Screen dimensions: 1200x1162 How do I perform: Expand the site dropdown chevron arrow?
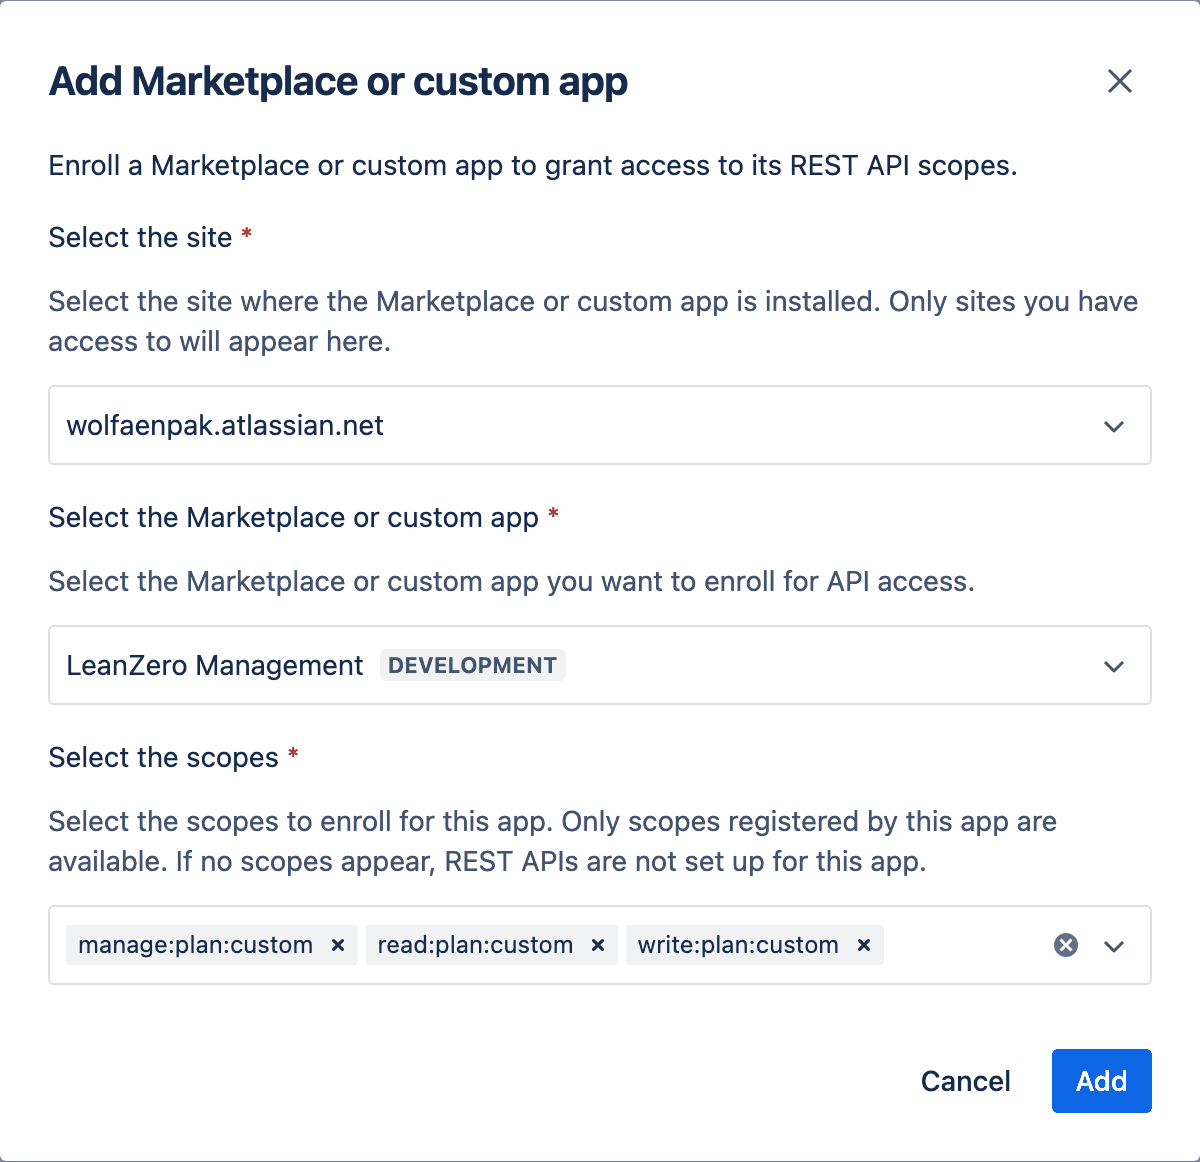click(x=1114, y=426)
